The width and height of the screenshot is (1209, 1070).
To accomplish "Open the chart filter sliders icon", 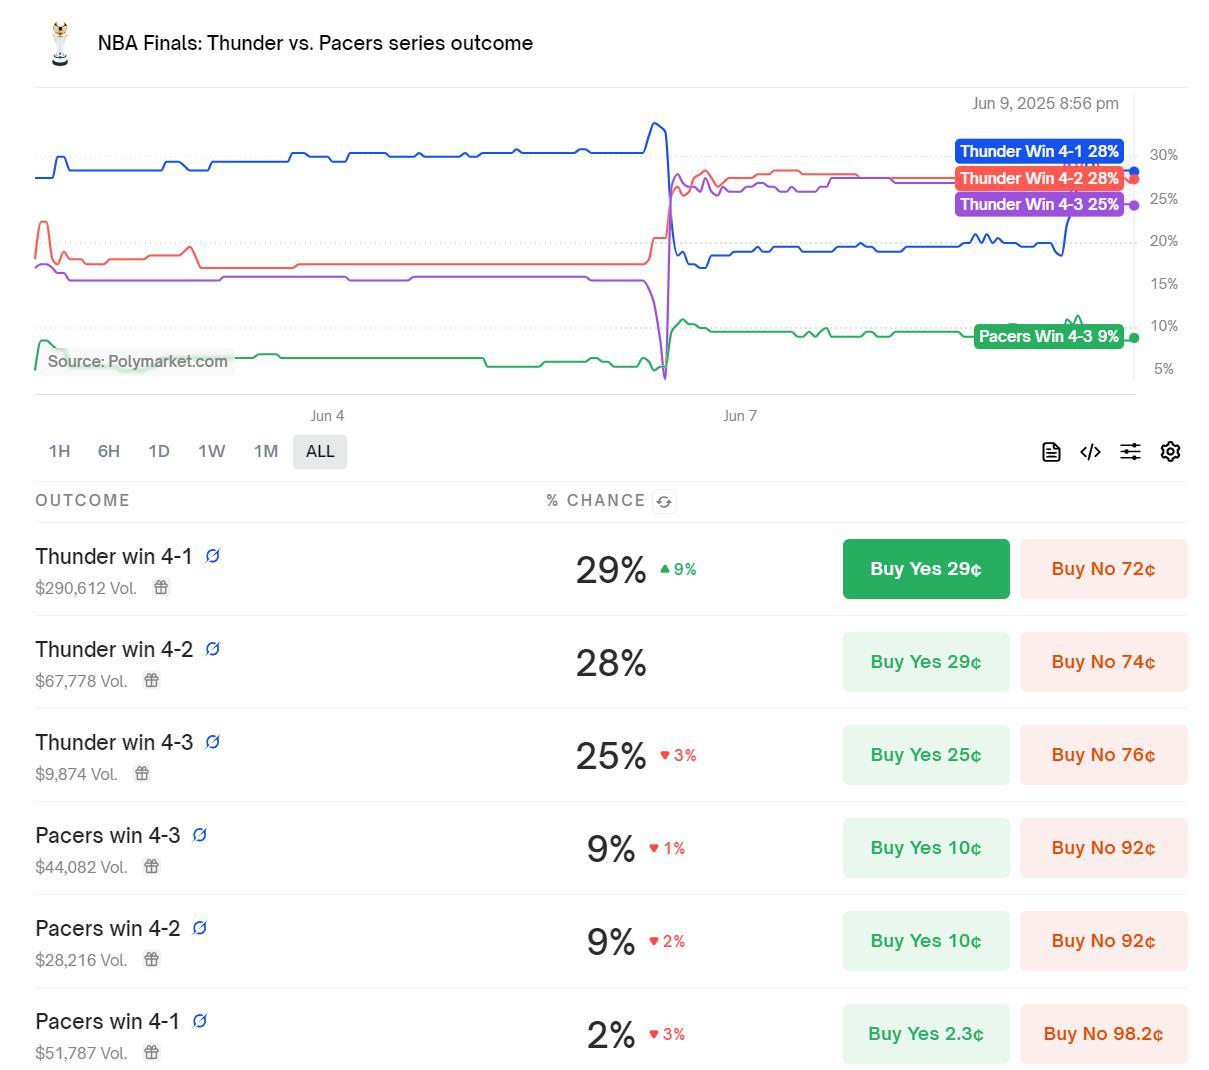I will [1130, 452].
